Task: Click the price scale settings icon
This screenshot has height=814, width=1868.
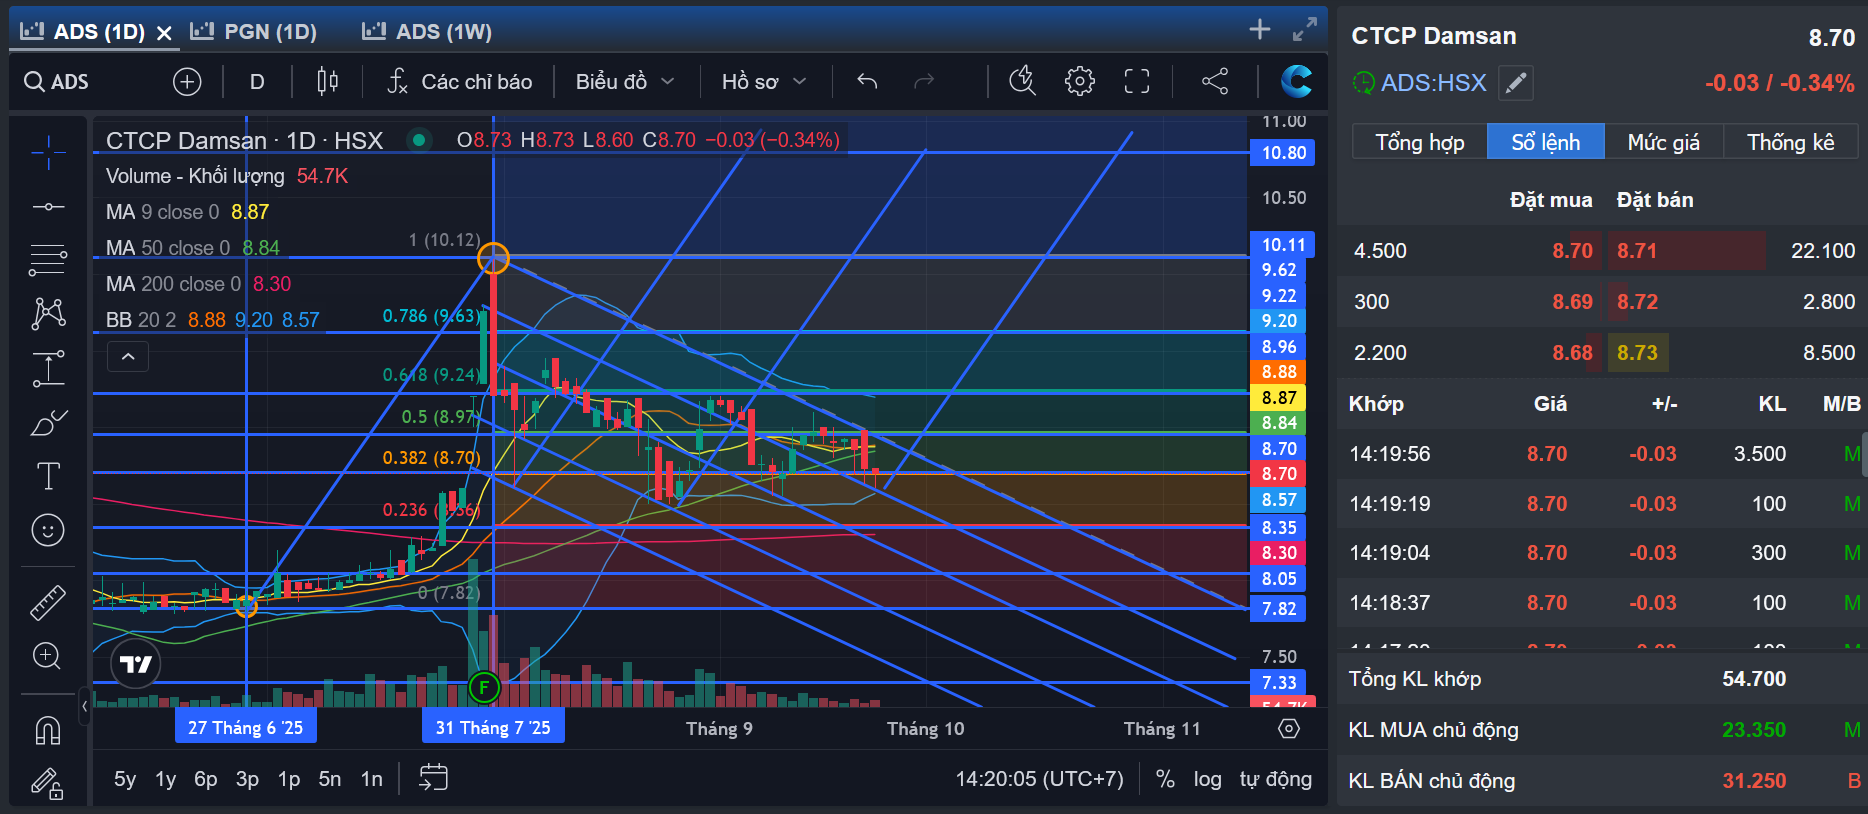Action: [1289, 729]
